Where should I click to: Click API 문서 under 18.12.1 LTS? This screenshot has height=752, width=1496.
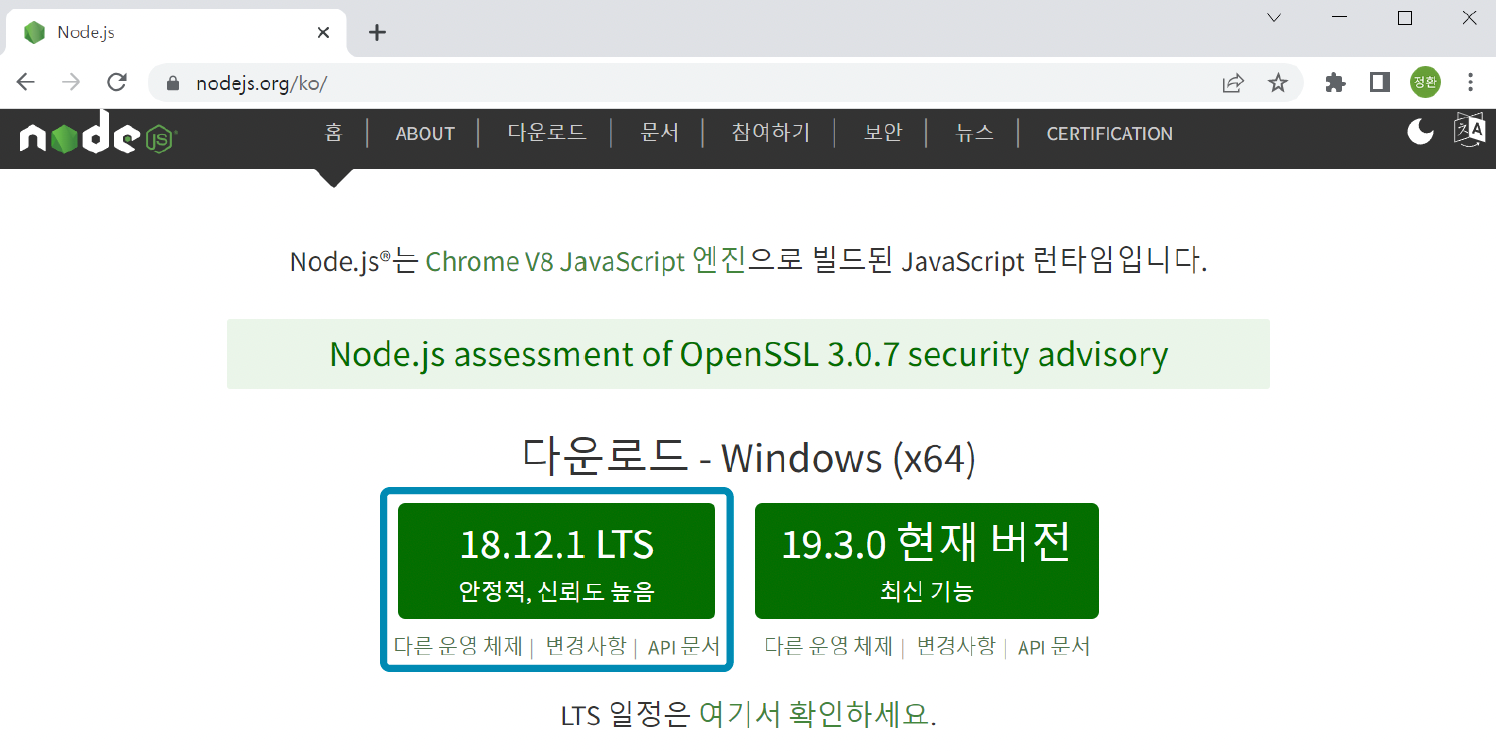(x=684, y=647)
